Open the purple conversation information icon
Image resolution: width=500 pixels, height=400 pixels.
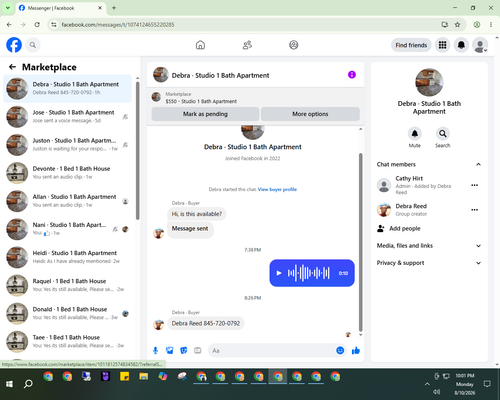[352, 75]
